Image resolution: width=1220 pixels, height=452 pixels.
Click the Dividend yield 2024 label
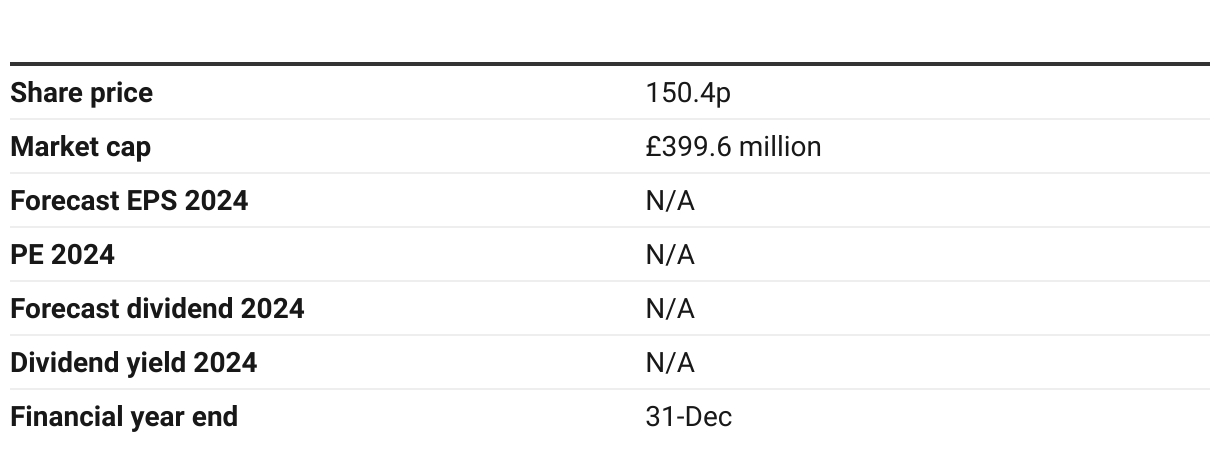click(133, 363)
